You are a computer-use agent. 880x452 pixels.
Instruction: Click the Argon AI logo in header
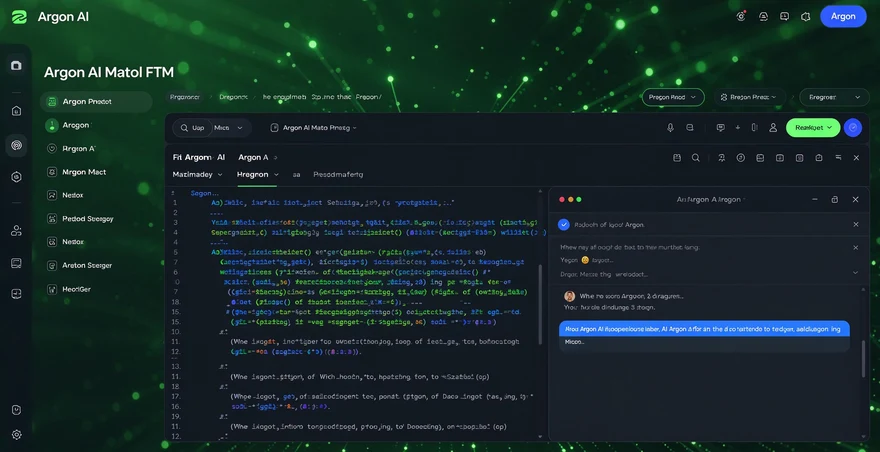coord(19,17)
